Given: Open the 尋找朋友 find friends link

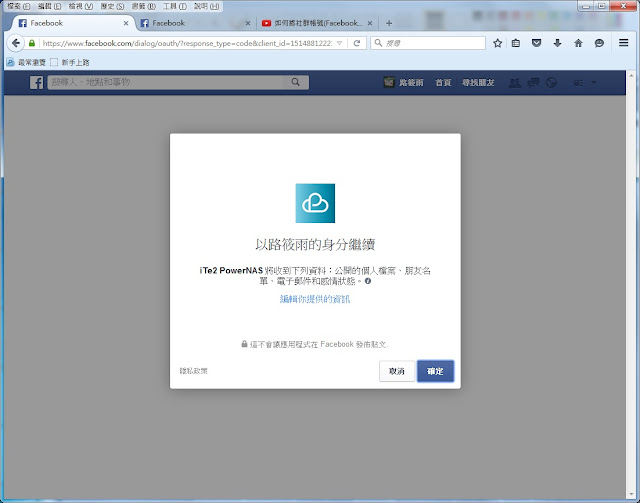Looking at the screenshot, I should pos(478,82).
